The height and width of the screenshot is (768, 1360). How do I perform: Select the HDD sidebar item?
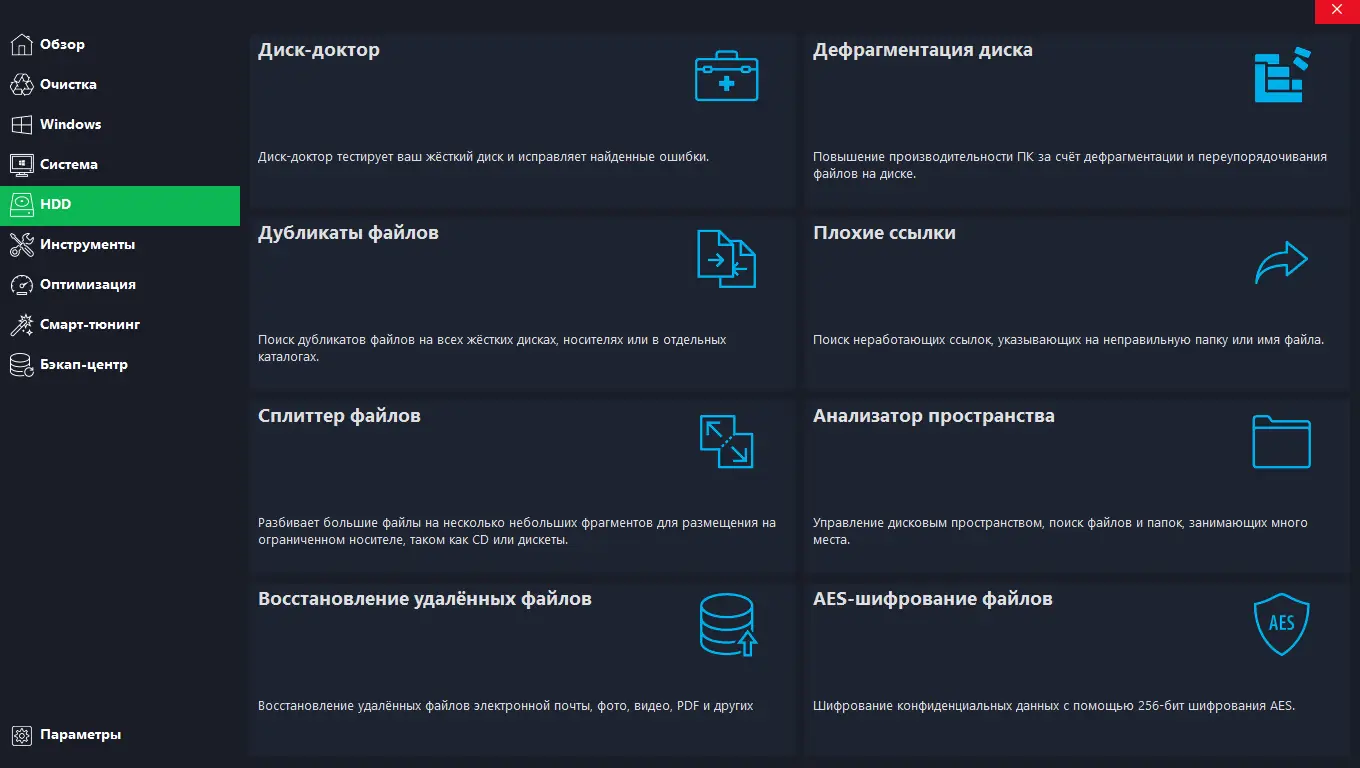tap(120, 205)
